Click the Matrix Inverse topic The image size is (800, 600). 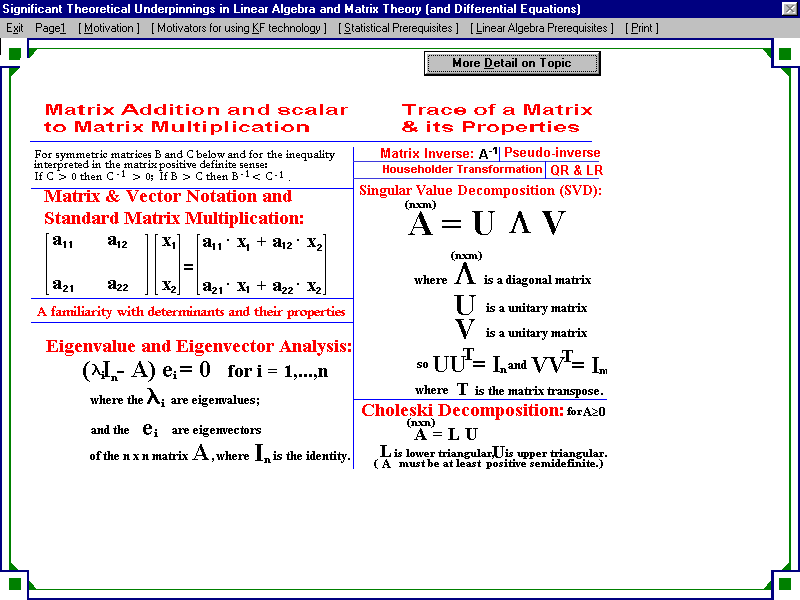click(x=438, y=153)
